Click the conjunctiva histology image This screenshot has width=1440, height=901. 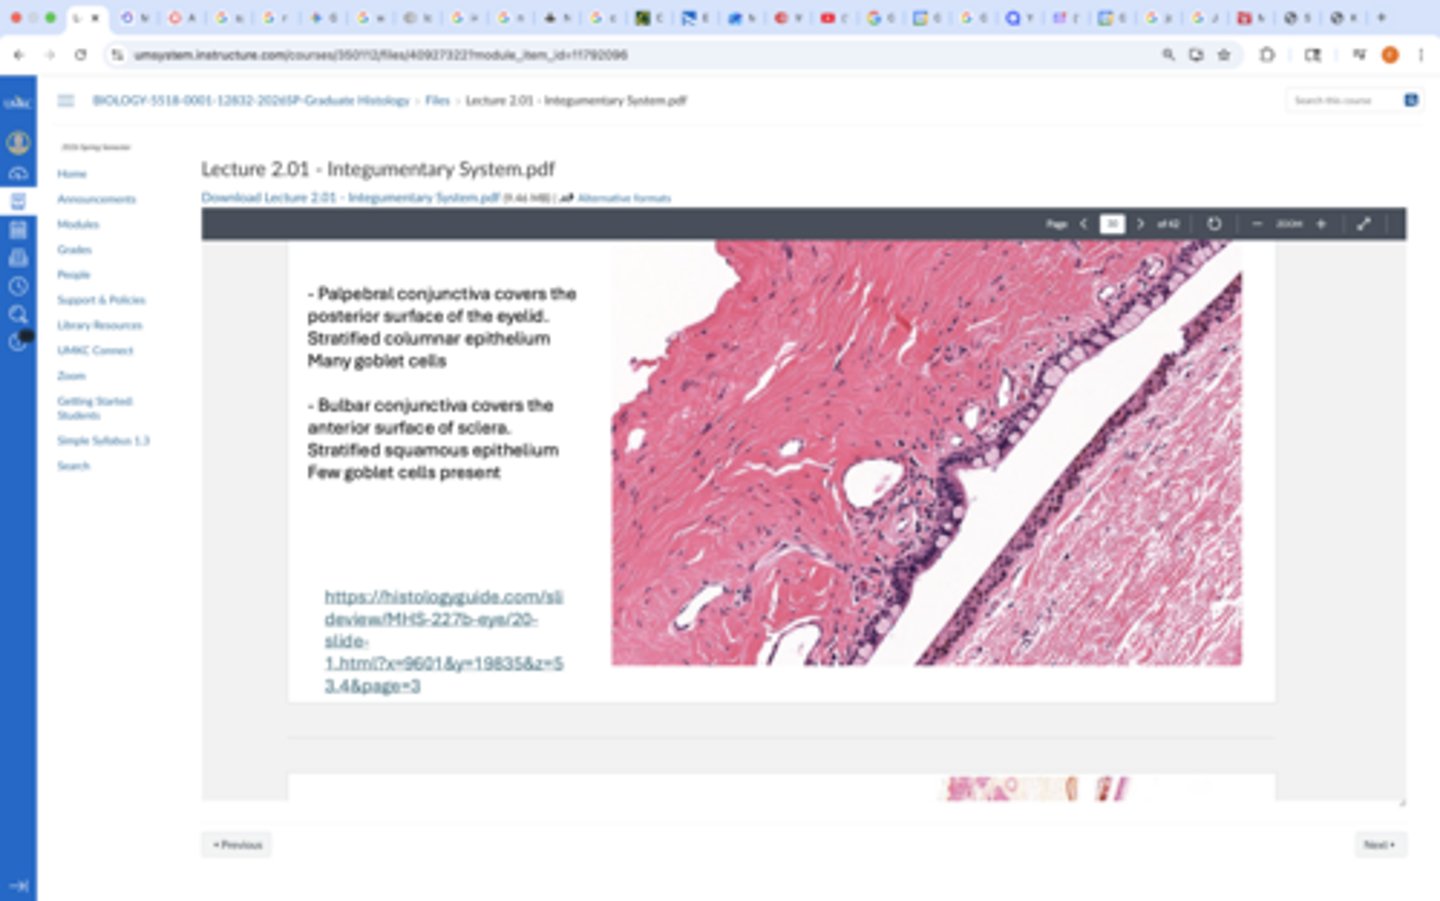pos(926,453)
